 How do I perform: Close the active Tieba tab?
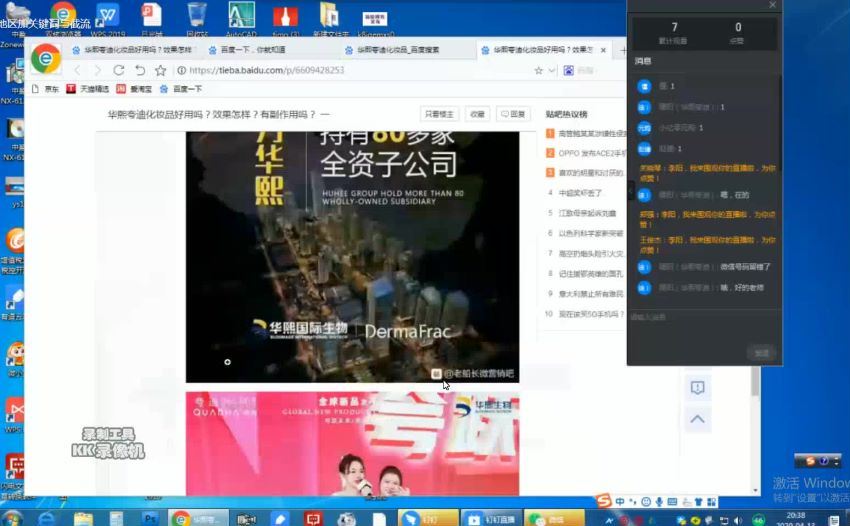603,50
